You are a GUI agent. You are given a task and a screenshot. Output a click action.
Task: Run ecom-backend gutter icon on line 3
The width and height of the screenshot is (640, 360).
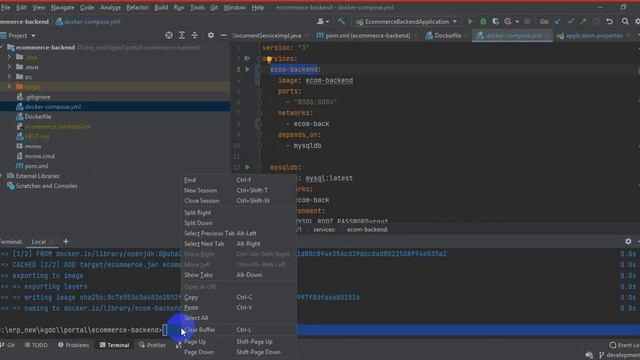pyautogui.click(x=247, y=69)
